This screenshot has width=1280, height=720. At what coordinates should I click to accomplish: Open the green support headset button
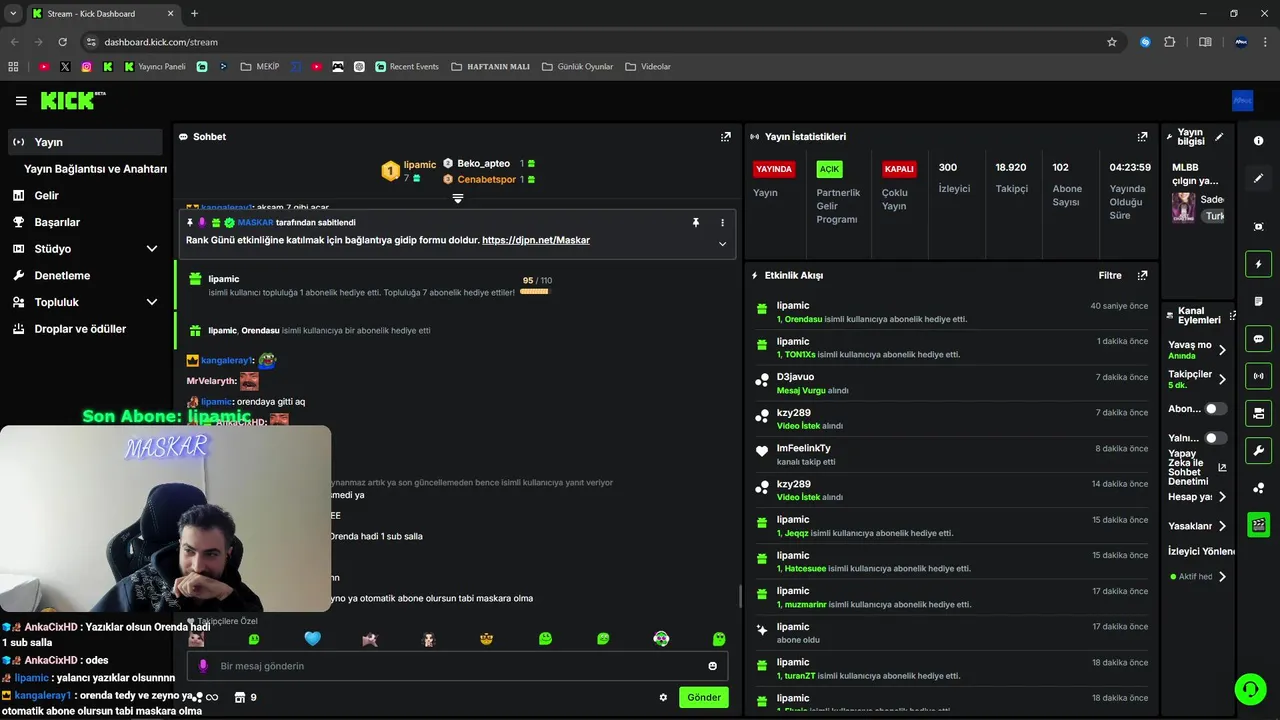coord(1249,689)
